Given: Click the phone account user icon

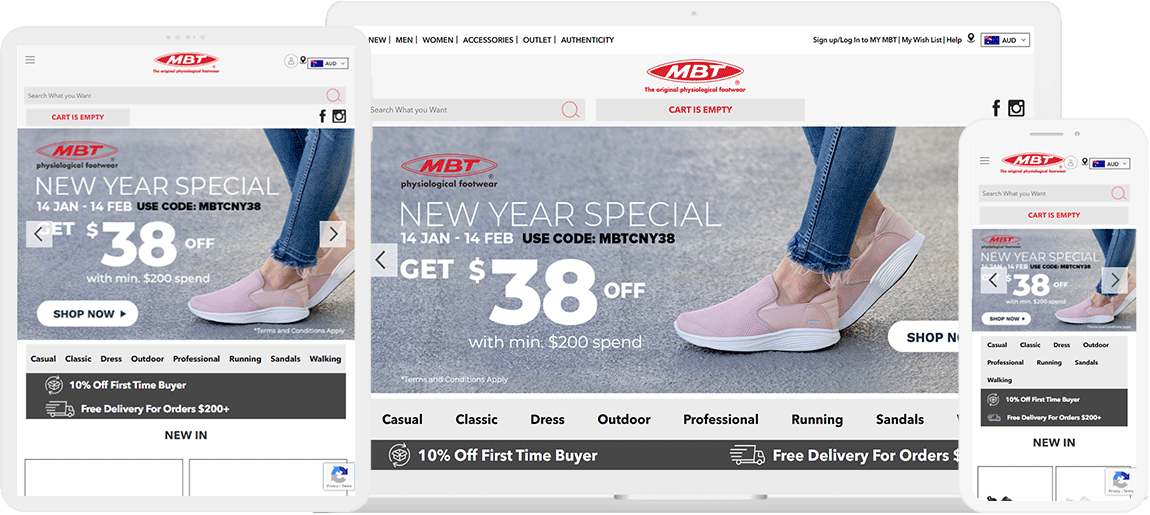Looking at the screenshot, I should click(x=1072, y=162).
